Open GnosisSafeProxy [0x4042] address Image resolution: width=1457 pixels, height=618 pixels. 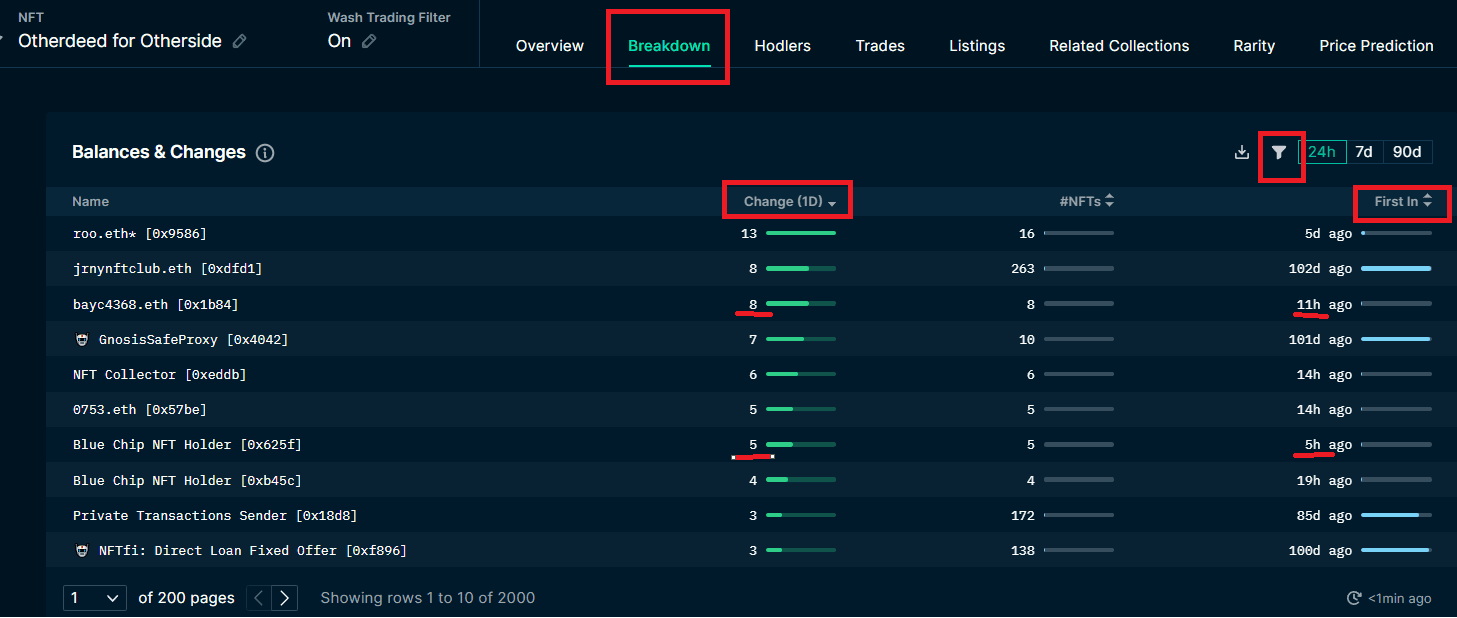[x=193, y=340]
